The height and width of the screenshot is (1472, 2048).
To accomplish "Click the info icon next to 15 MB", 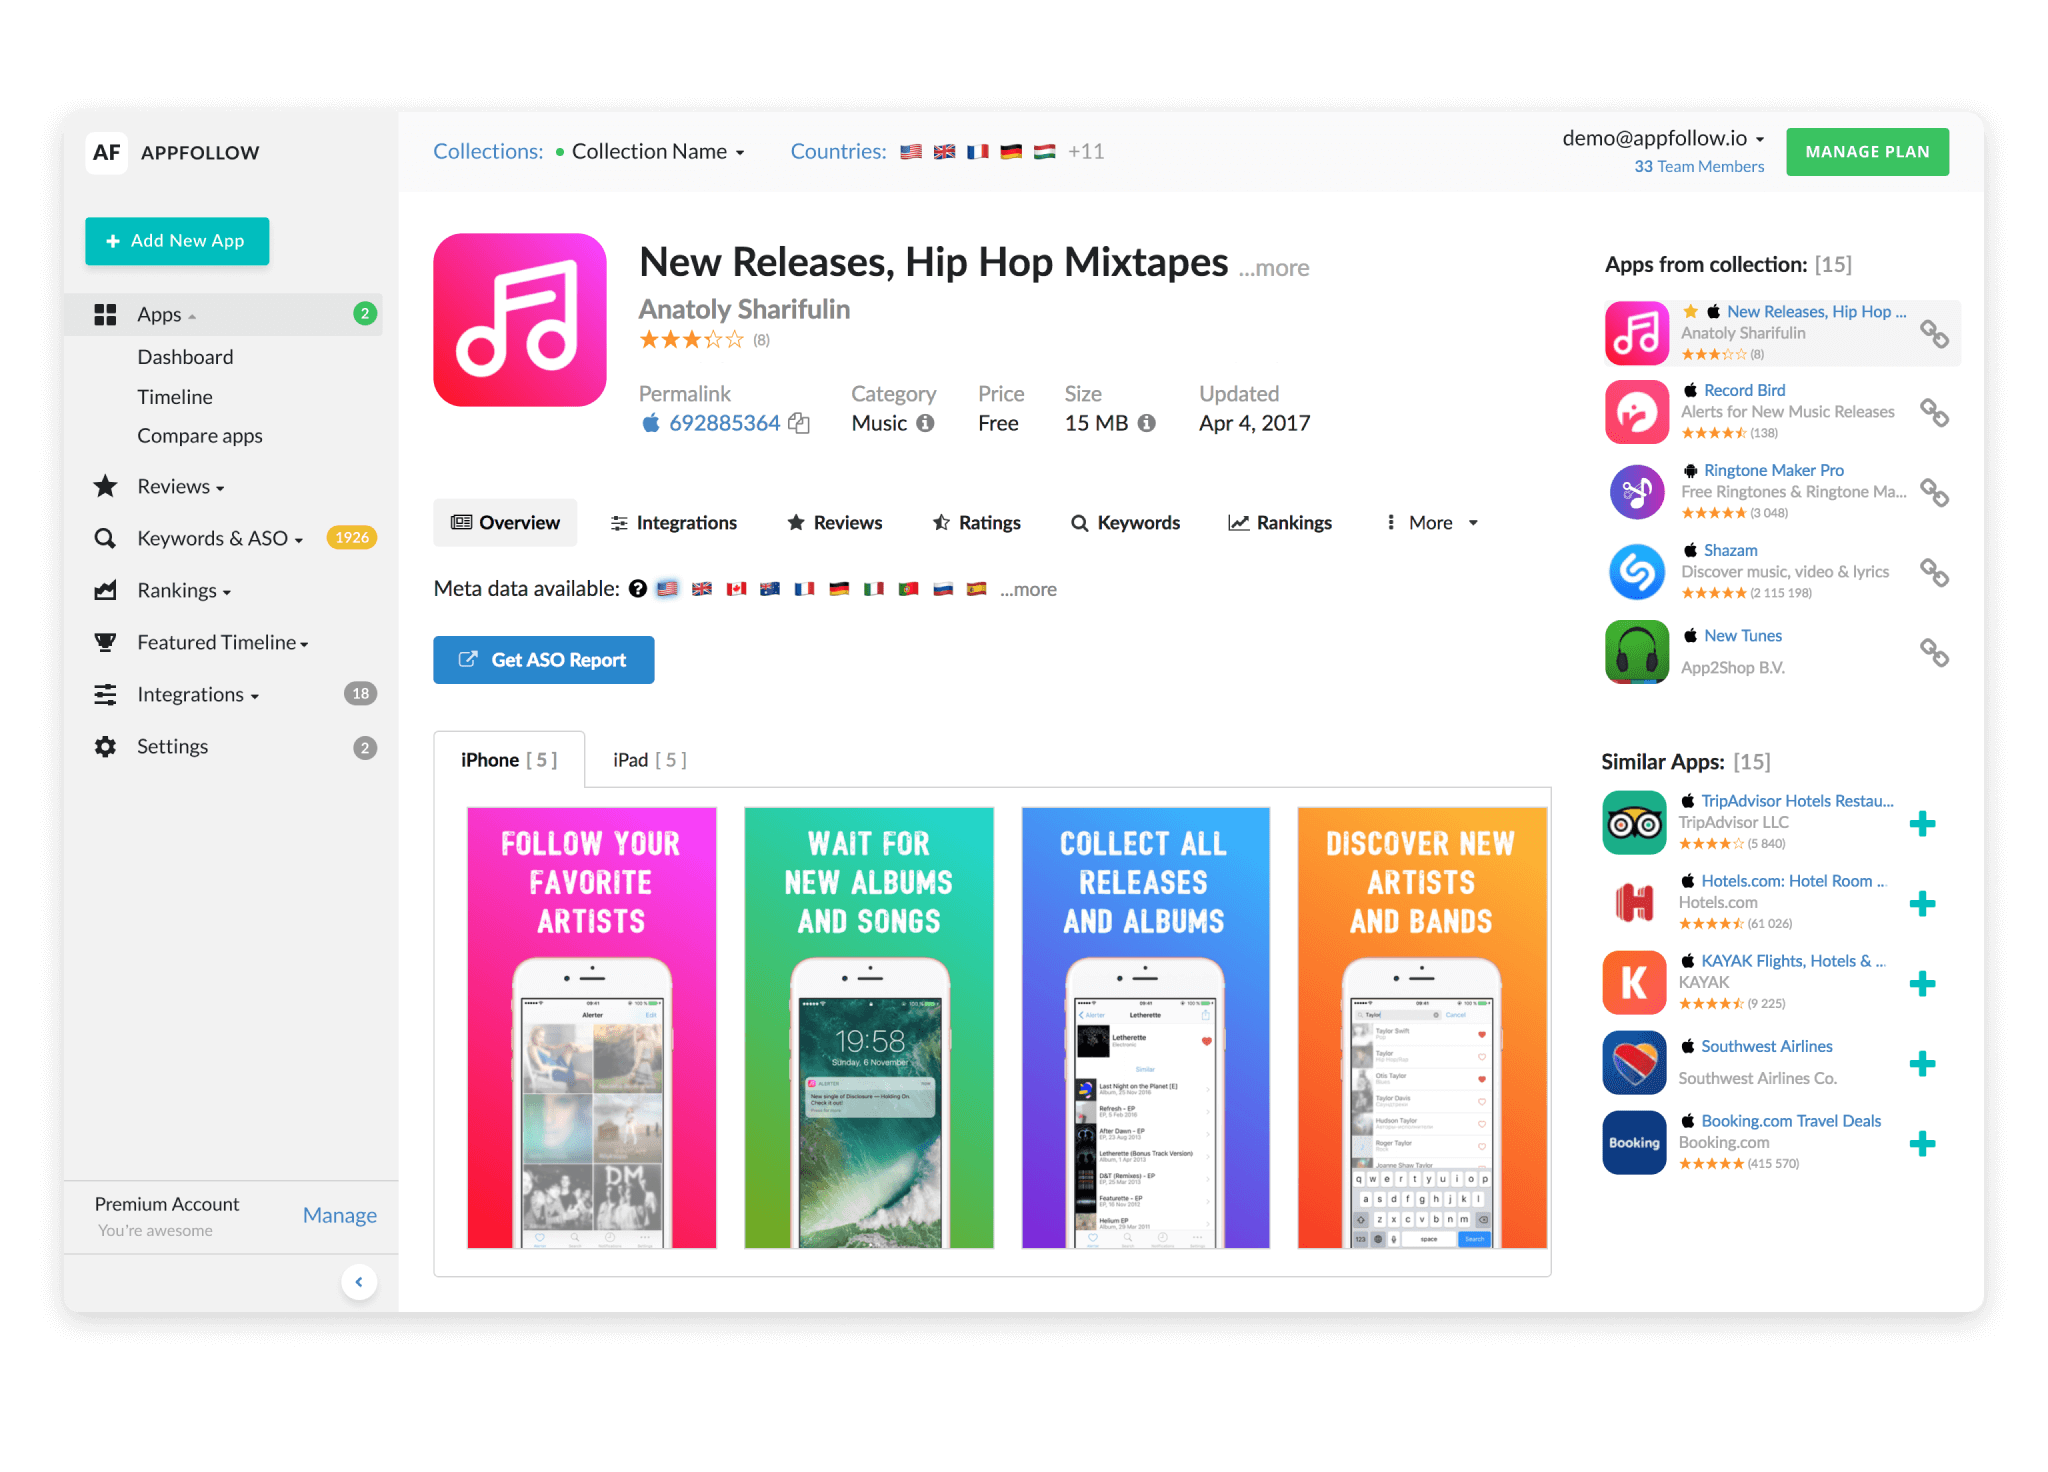I will [1147, 423].
